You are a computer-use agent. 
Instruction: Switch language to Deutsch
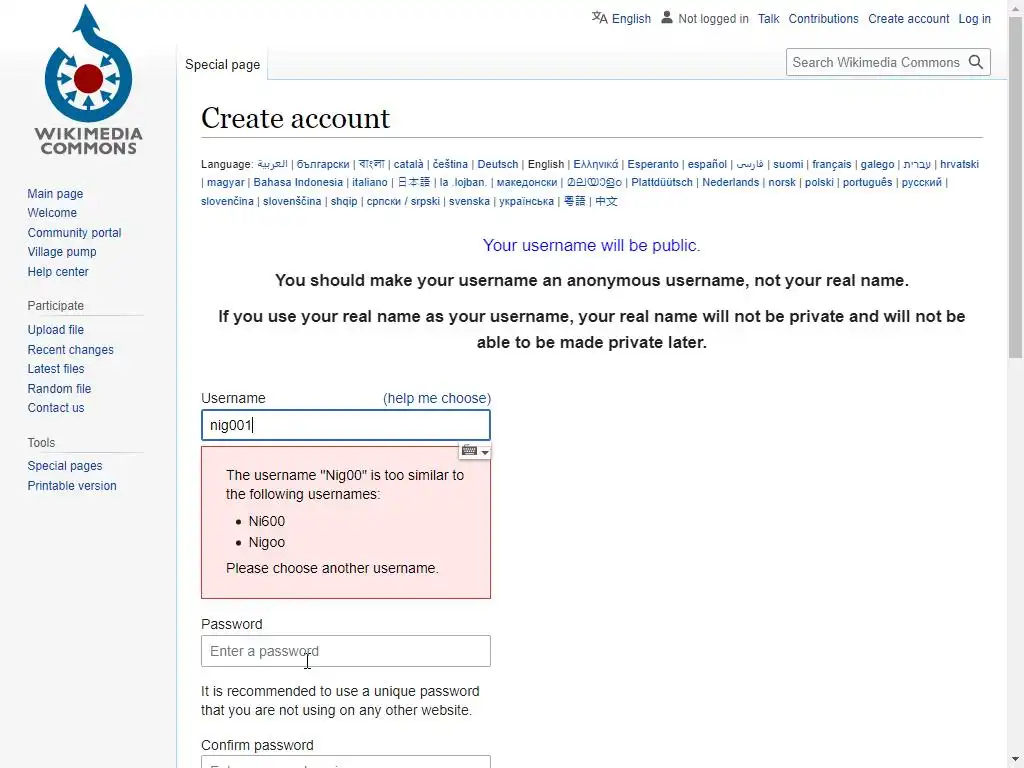coord(498,164)
